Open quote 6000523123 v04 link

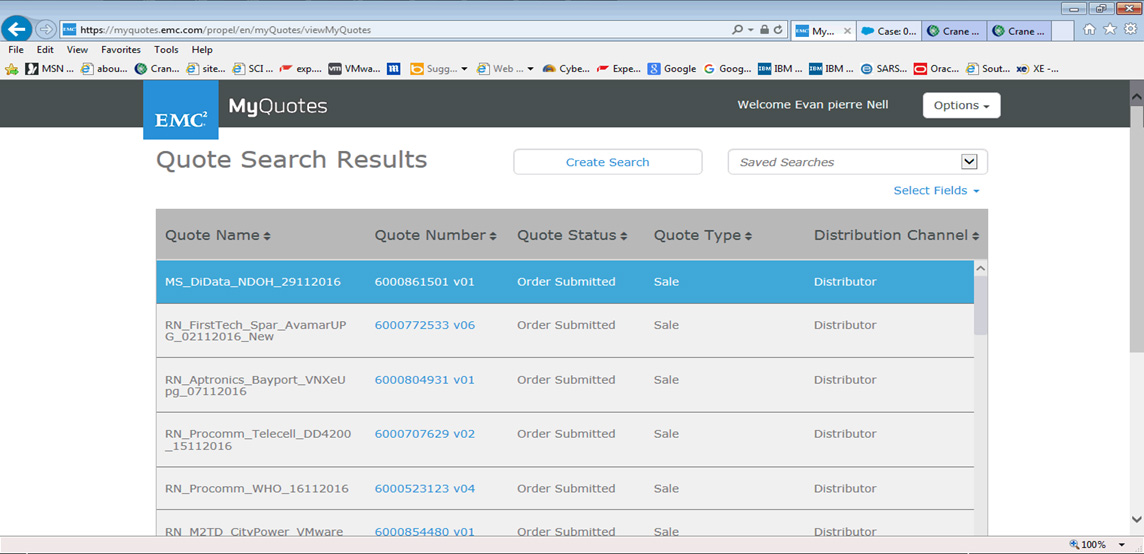coord(425,488)
